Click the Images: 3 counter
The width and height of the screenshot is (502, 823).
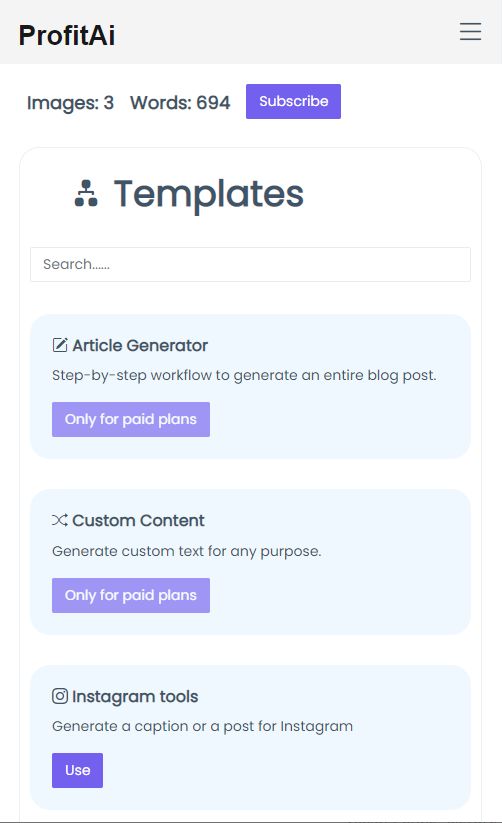(x=70, y=103)
